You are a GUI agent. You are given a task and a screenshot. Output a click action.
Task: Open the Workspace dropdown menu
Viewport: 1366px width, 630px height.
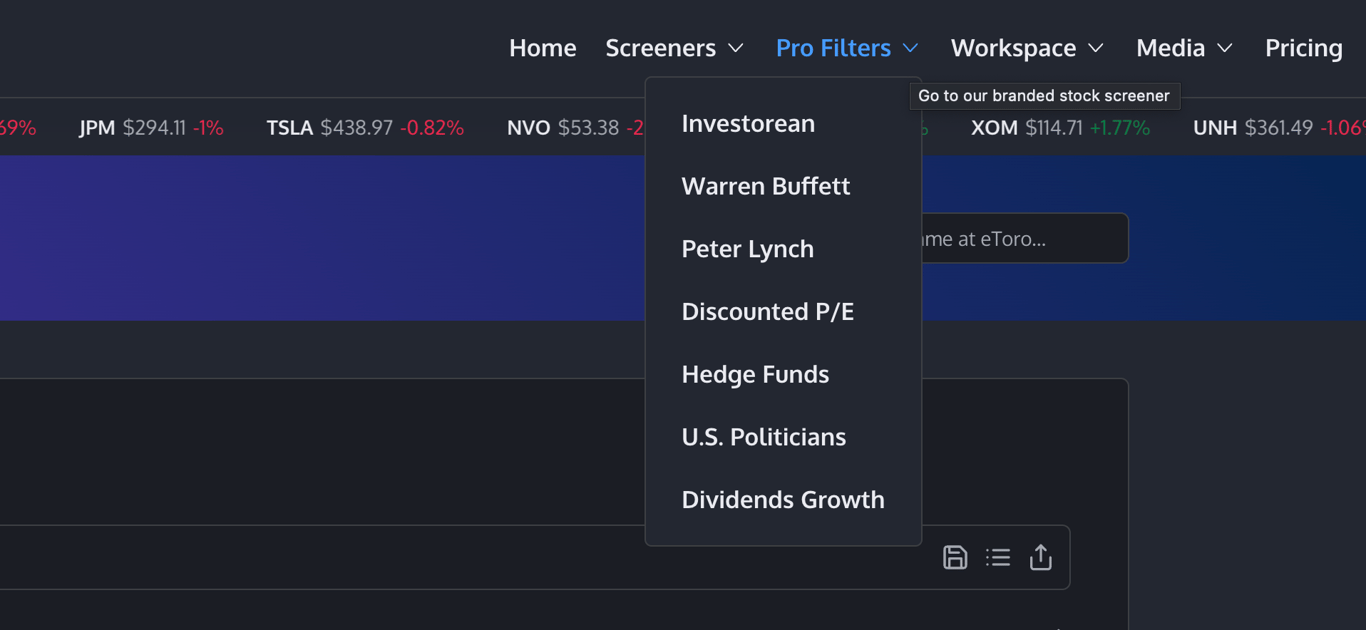point(1026,48)
